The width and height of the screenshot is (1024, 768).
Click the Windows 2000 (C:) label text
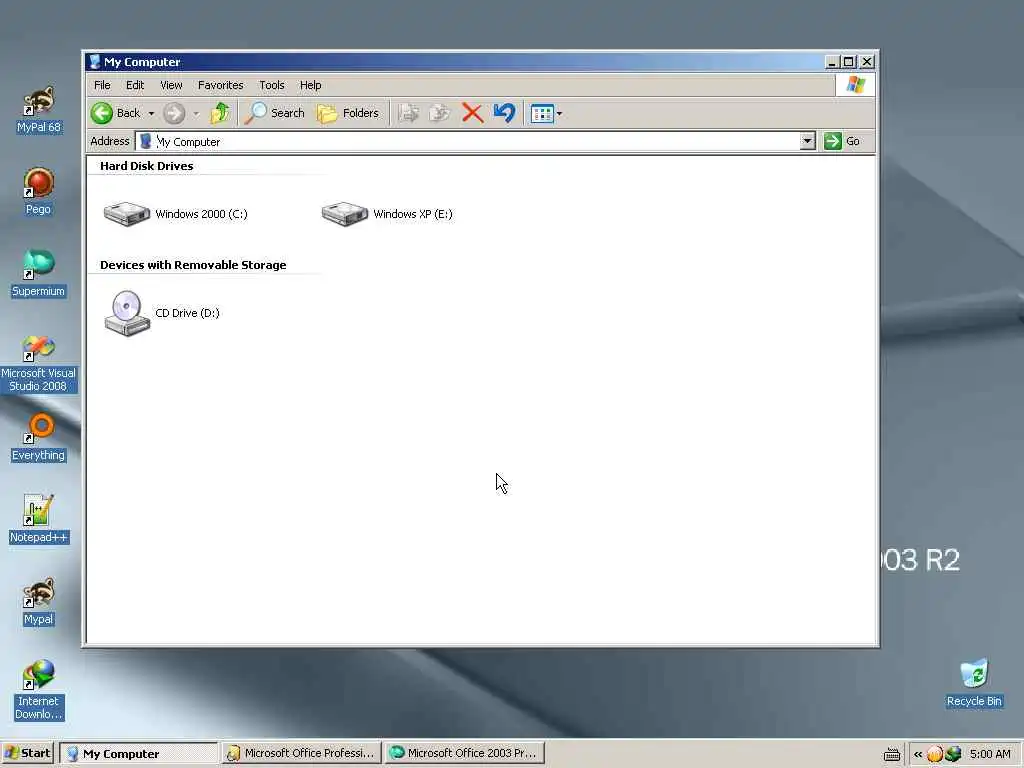click(201, 214)
